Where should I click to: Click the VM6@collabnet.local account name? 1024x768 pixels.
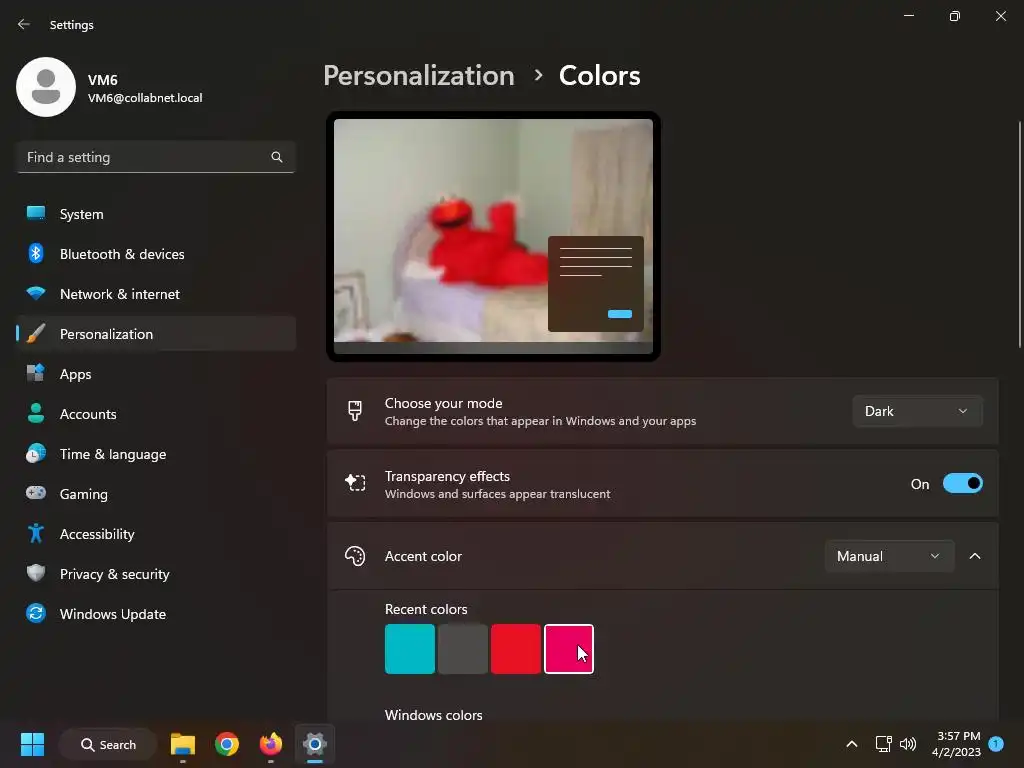click(145, 98)
